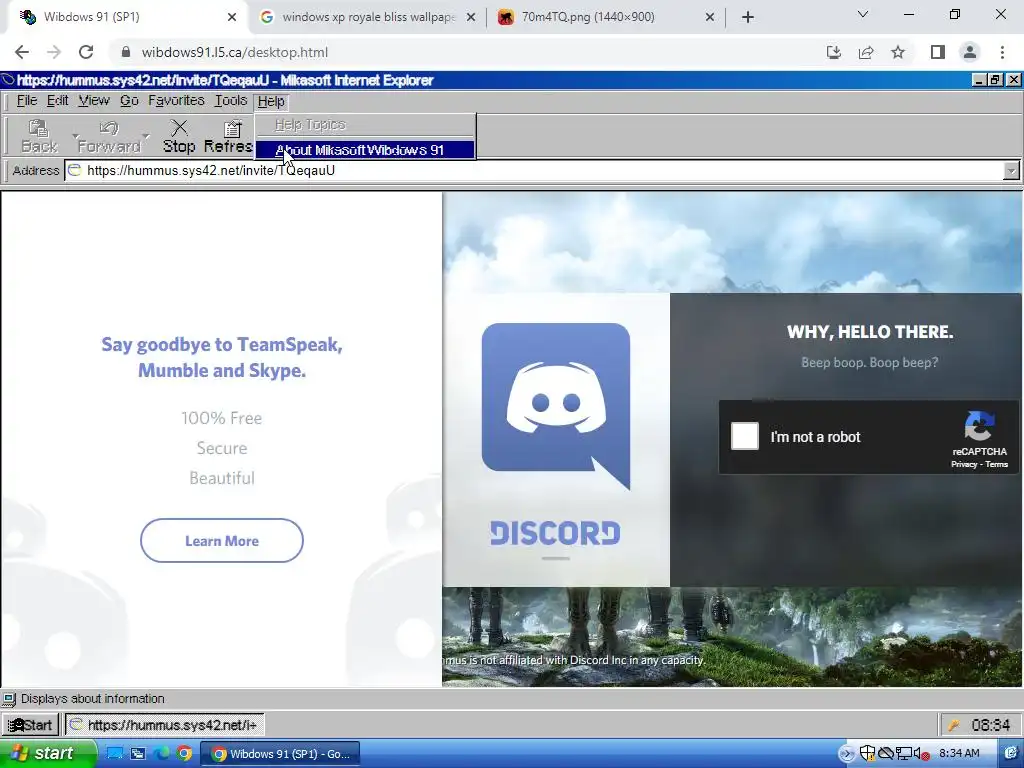The image size is (1024, 768).
Task: Click the Chrome URL wibdows91.l5.ca/desktop.html
Action: [x=234, y=52]
